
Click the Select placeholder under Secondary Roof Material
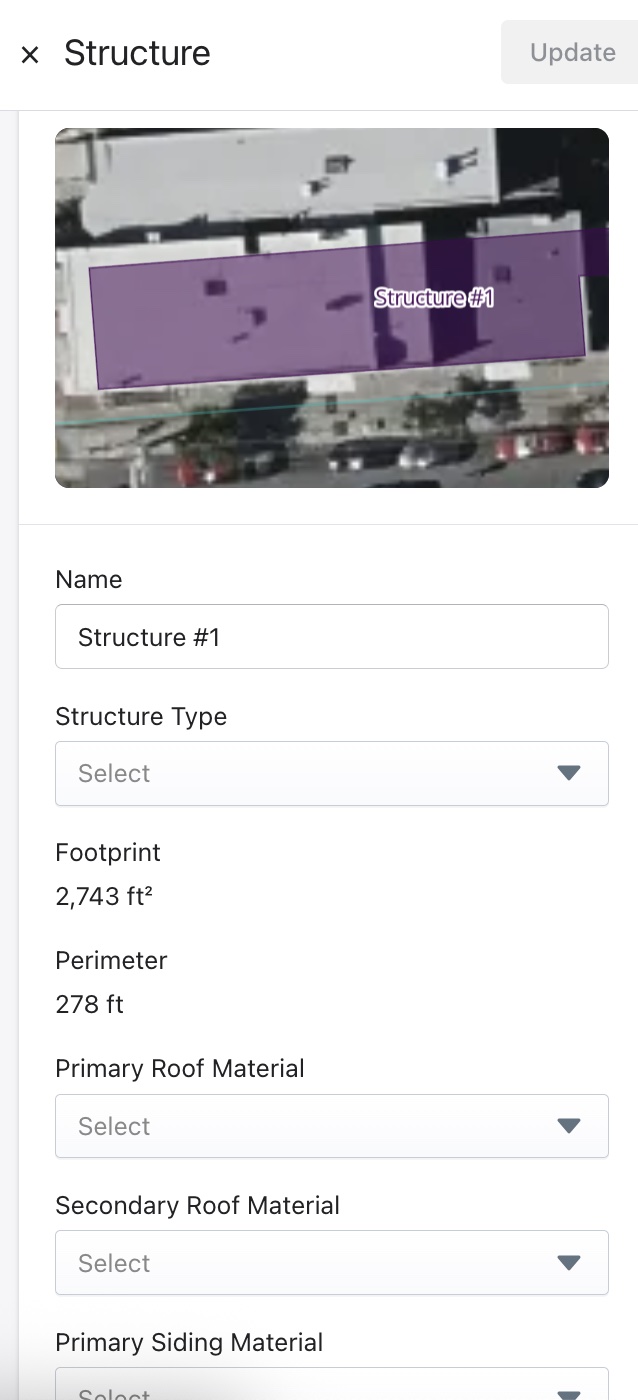[x=114, y=1263]
